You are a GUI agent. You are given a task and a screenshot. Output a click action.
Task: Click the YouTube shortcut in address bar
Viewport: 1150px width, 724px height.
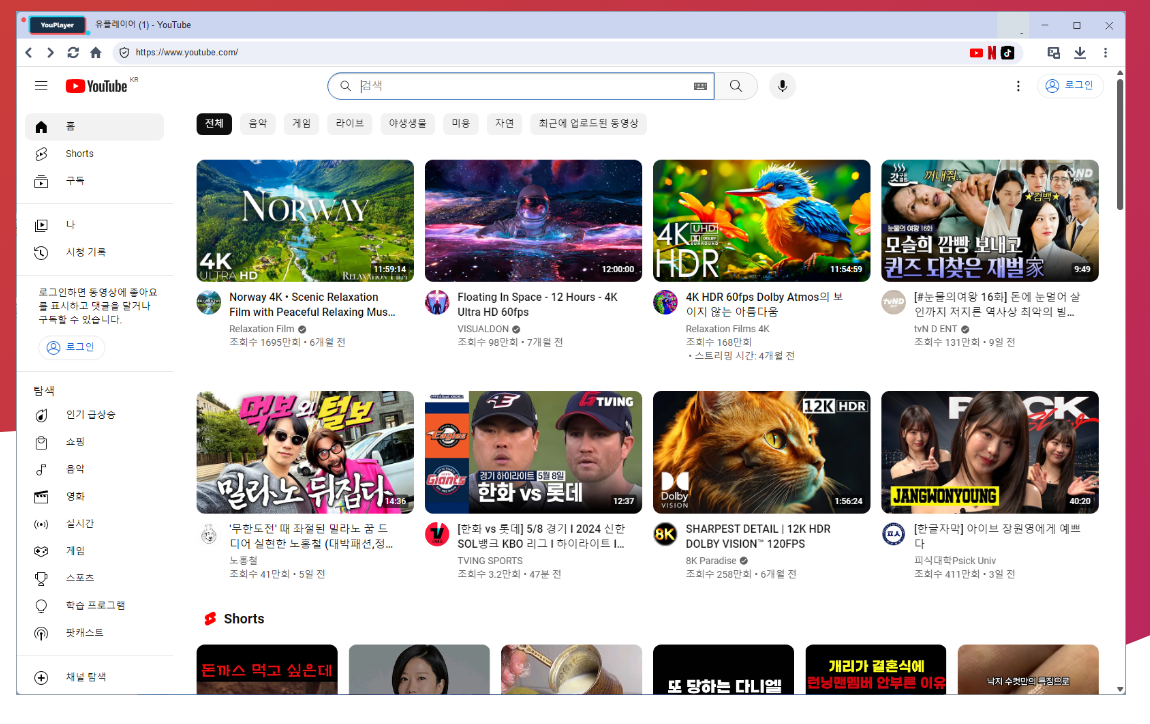(976, 53)
